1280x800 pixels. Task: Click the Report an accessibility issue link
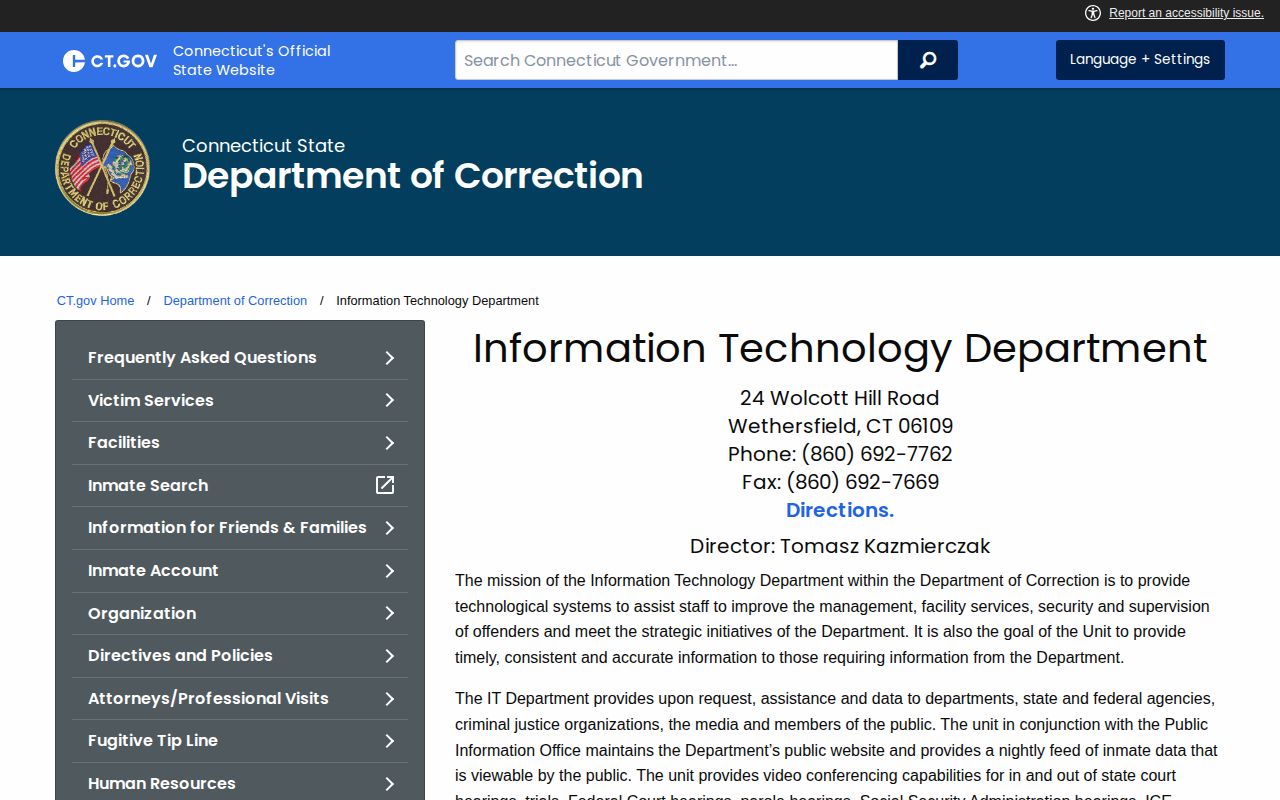[x=1186, y=13]
